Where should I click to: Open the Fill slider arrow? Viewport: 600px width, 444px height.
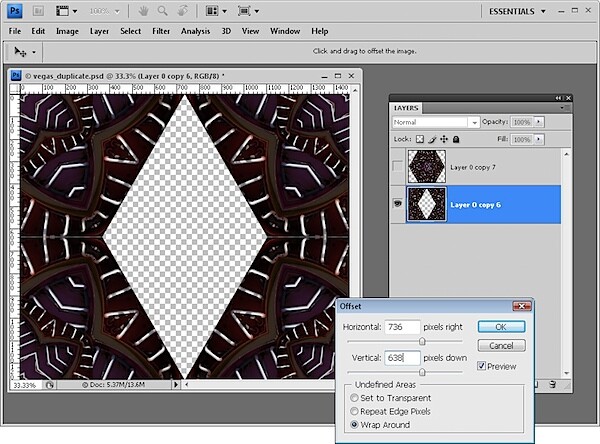click(539, 139)
